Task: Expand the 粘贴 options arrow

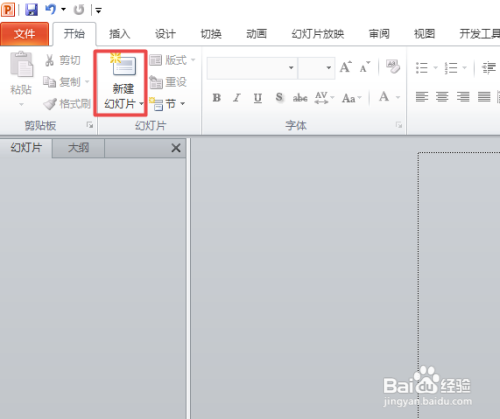Action: click(x=21, y=104)
